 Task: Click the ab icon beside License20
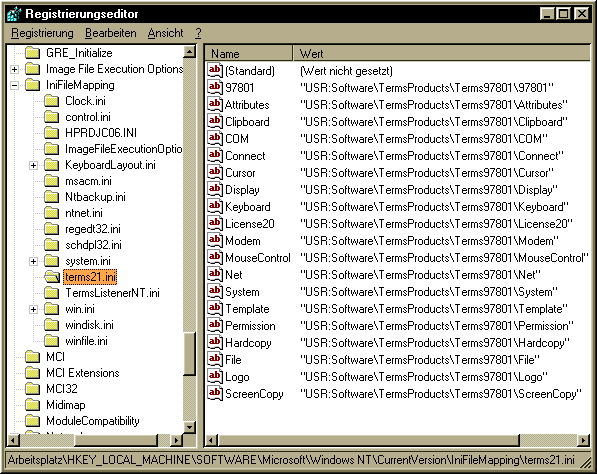pyautogui.click(x=215, y=223)
